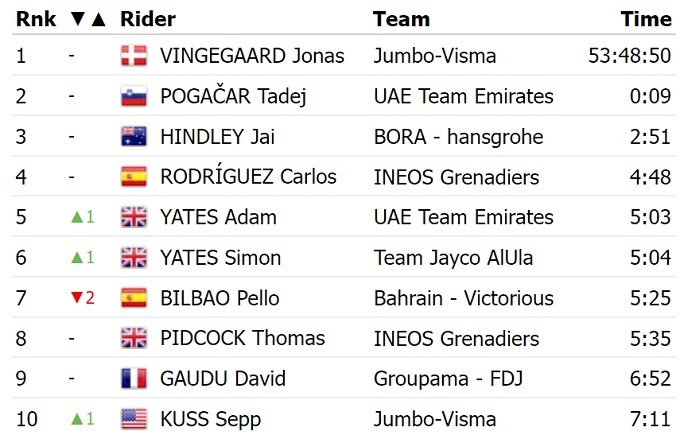Sort by the rank change arrows header
This screenshot has height=435, width=680.
click(88, 19)
